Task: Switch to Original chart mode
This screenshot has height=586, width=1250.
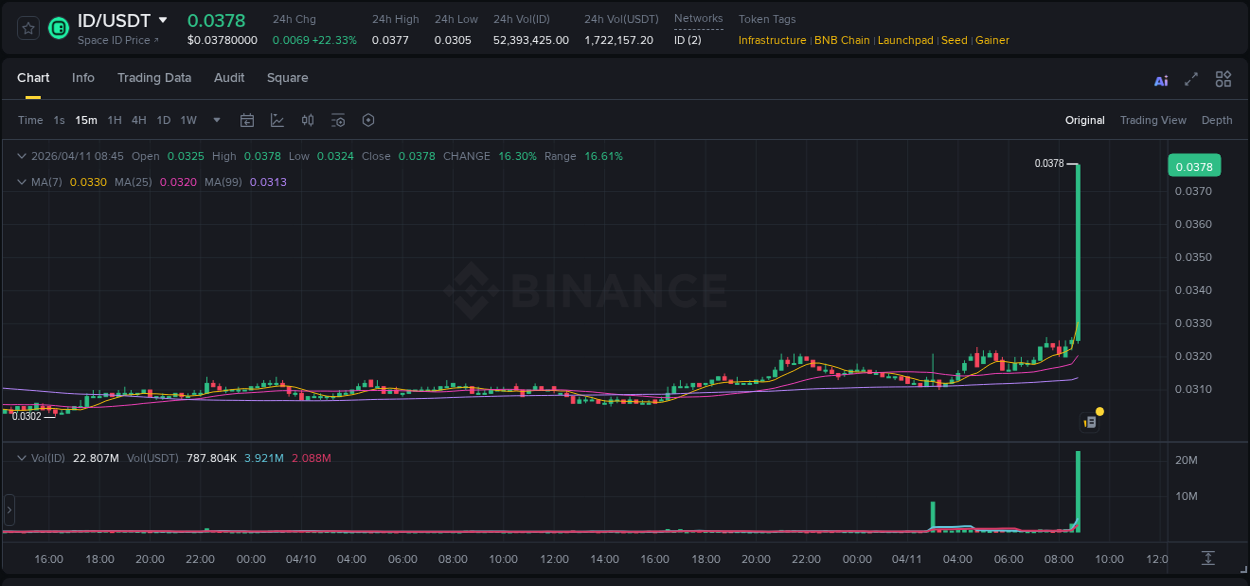Action: pos(1085,120)
